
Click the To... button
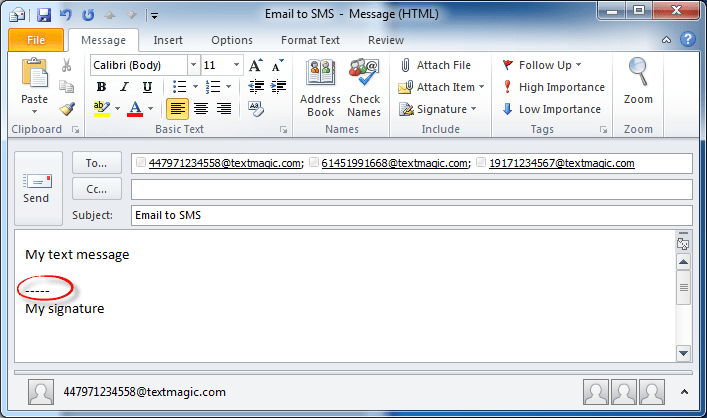96,163
